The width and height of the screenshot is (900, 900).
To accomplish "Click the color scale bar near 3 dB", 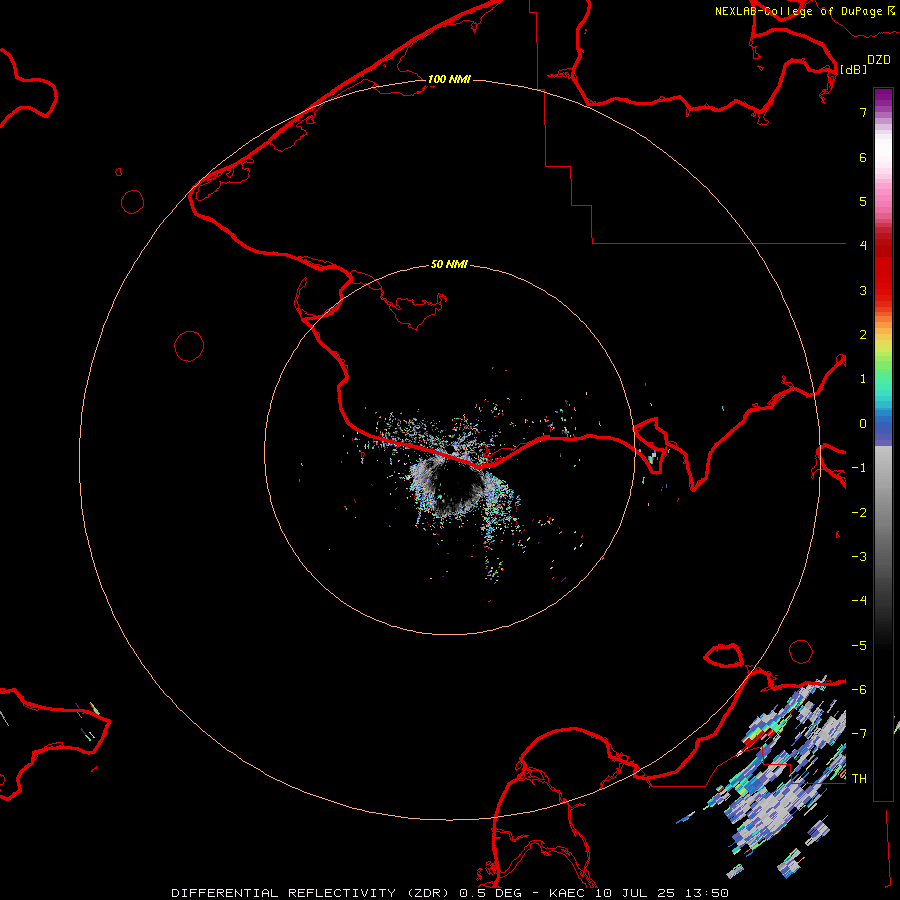I will (883, 290).
